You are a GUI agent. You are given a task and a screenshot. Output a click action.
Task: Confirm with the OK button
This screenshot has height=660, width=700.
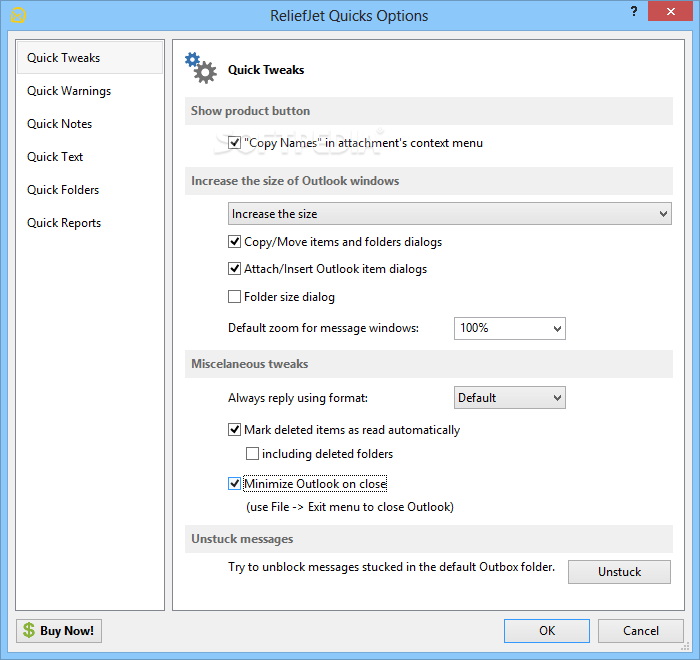click(547, 631)
